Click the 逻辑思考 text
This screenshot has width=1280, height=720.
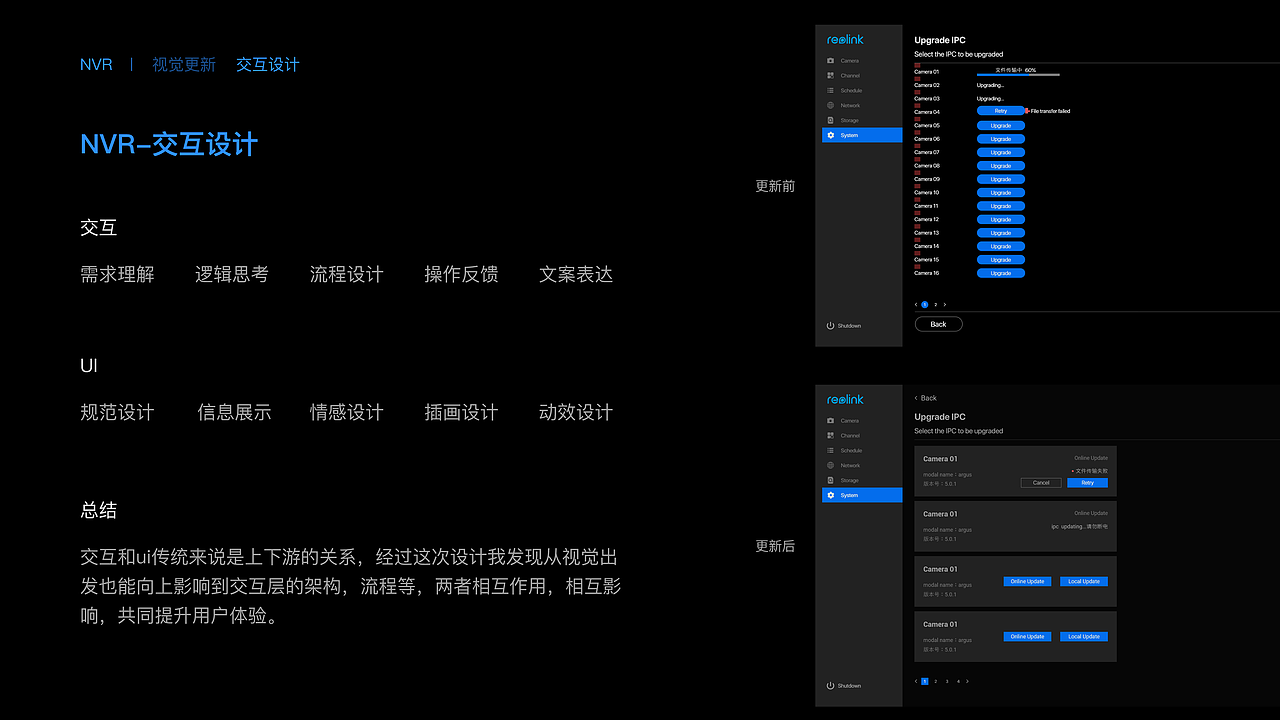(x=232, y=274)
